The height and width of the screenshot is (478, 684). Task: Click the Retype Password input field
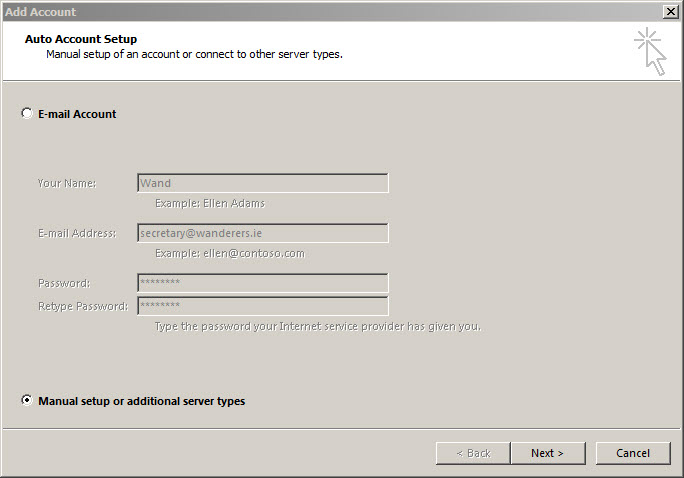[x=263, y=306]
